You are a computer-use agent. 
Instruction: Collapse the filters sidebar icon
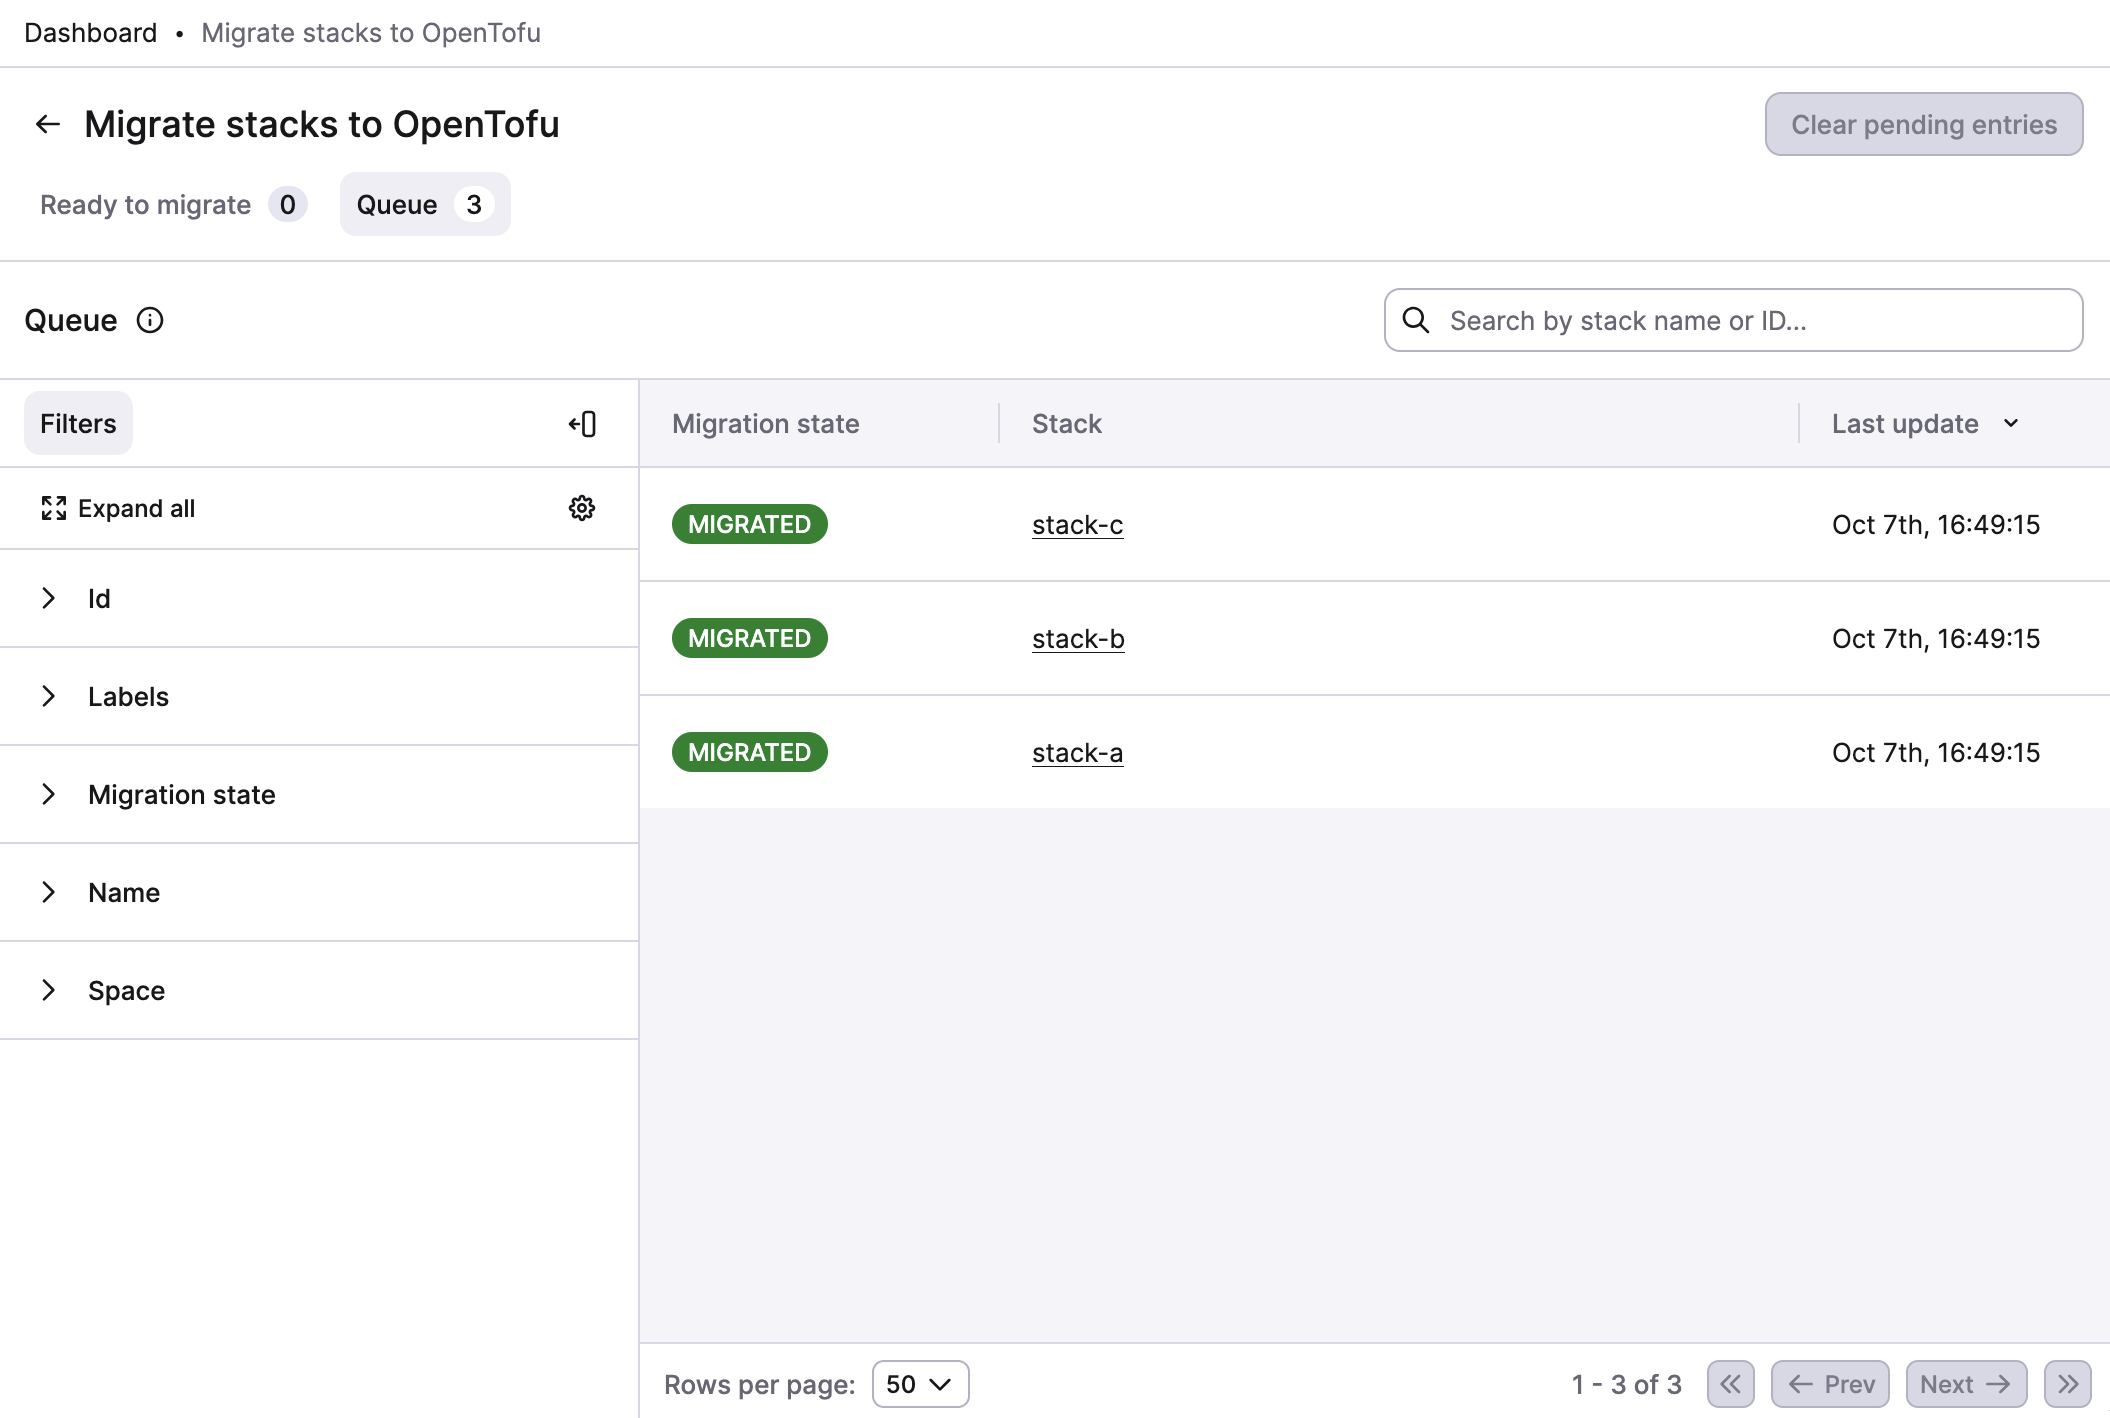coord(582,424)
